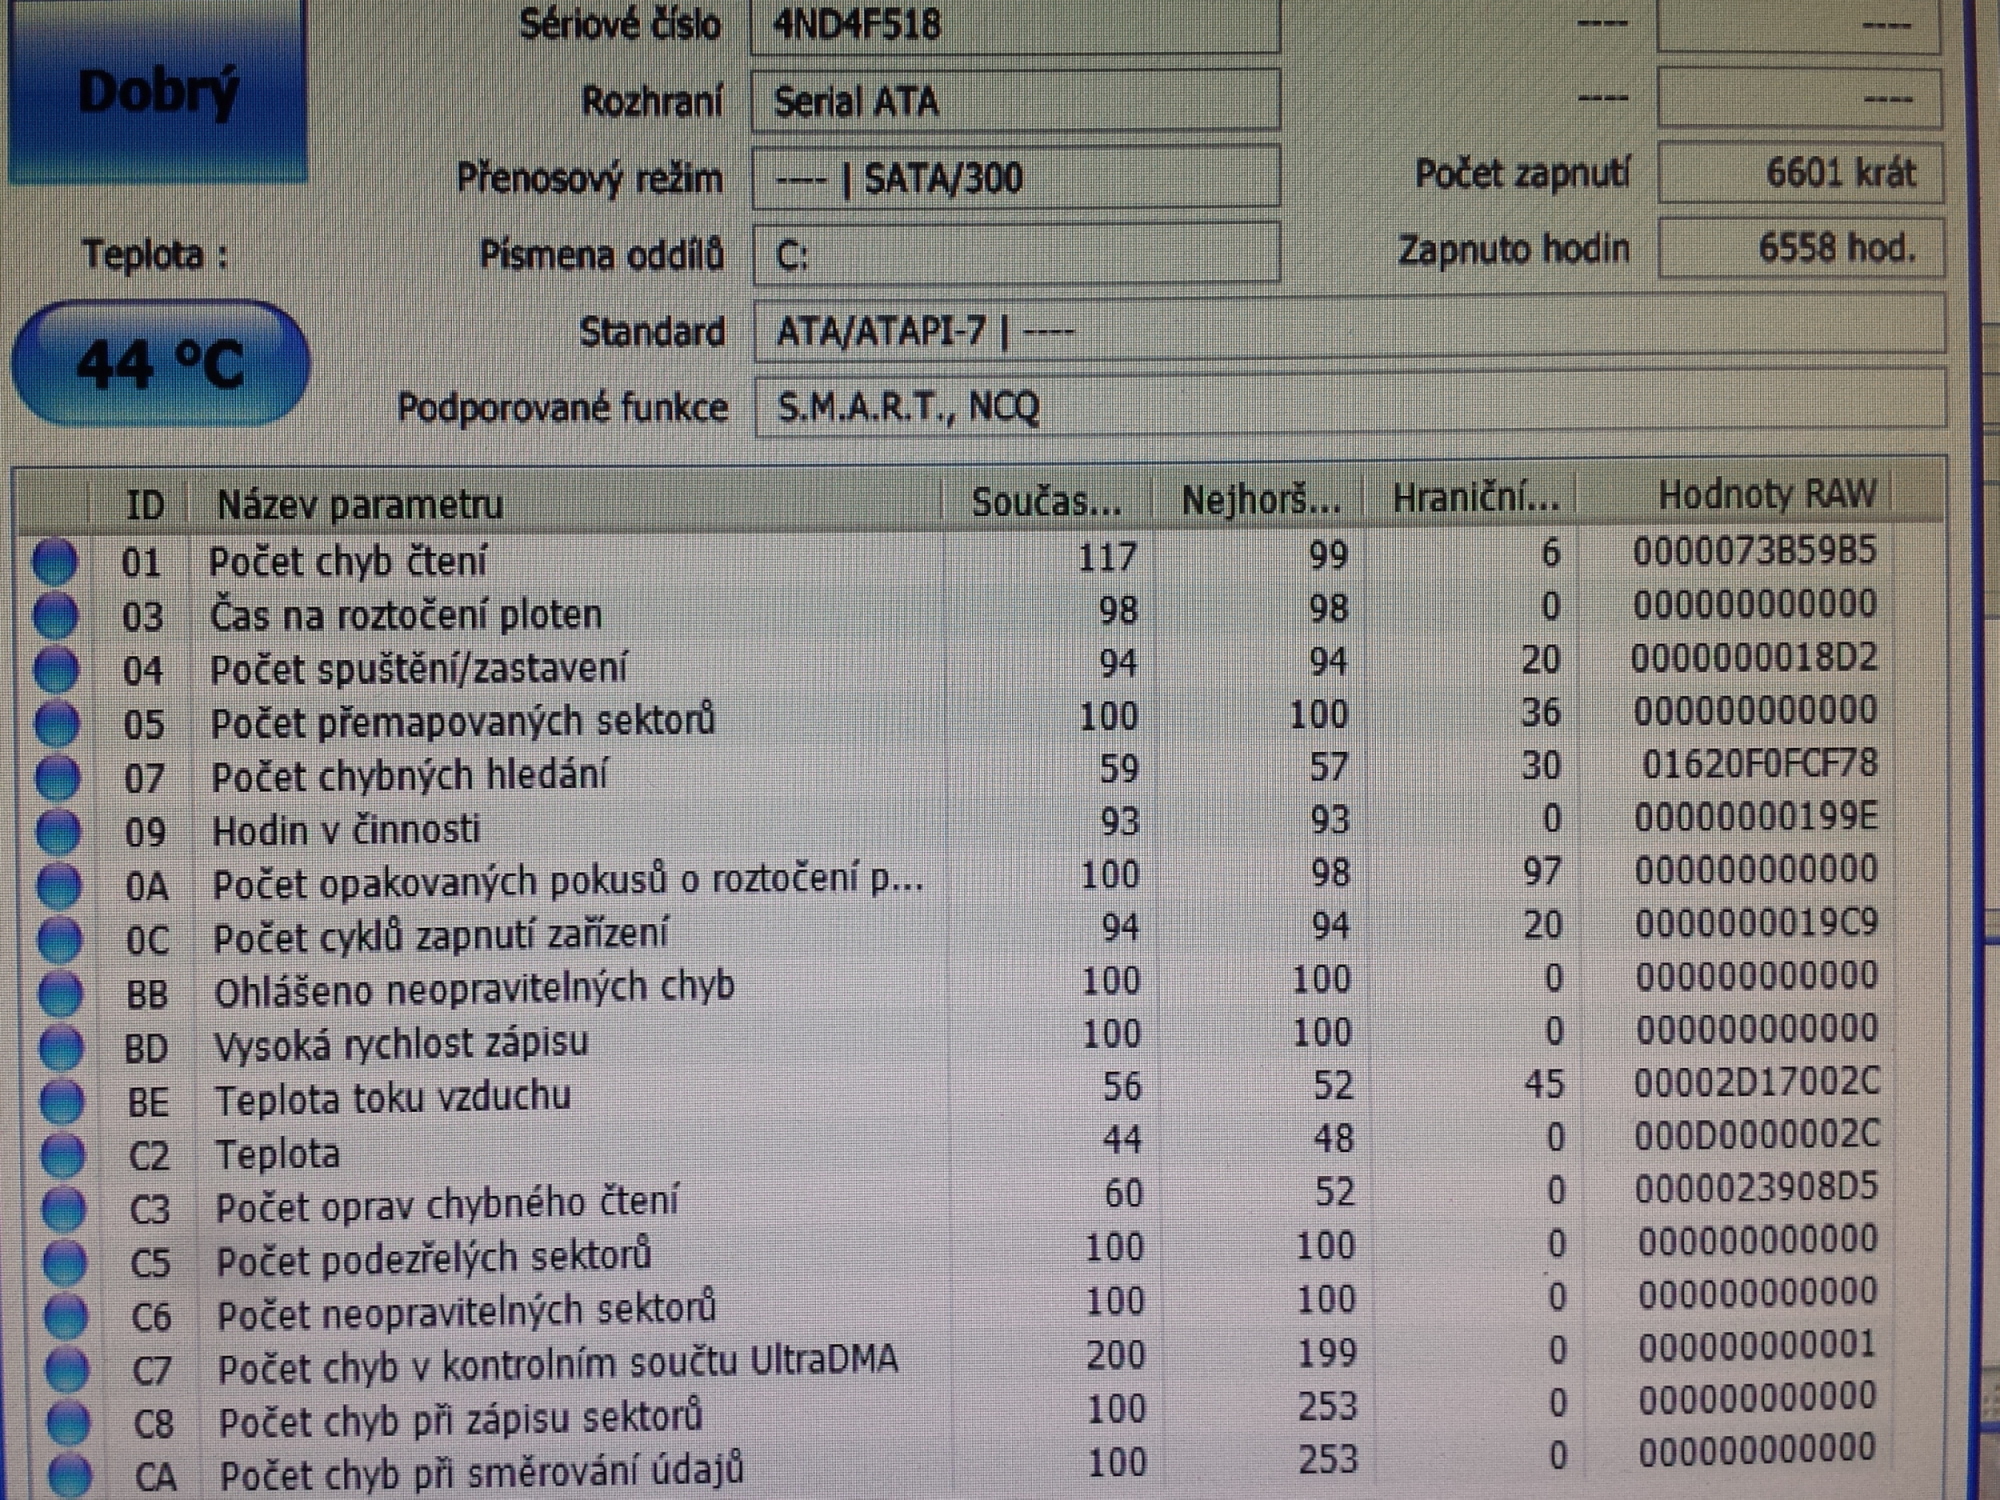
Task: Sort by the ID column header
Action: point(144,504)
